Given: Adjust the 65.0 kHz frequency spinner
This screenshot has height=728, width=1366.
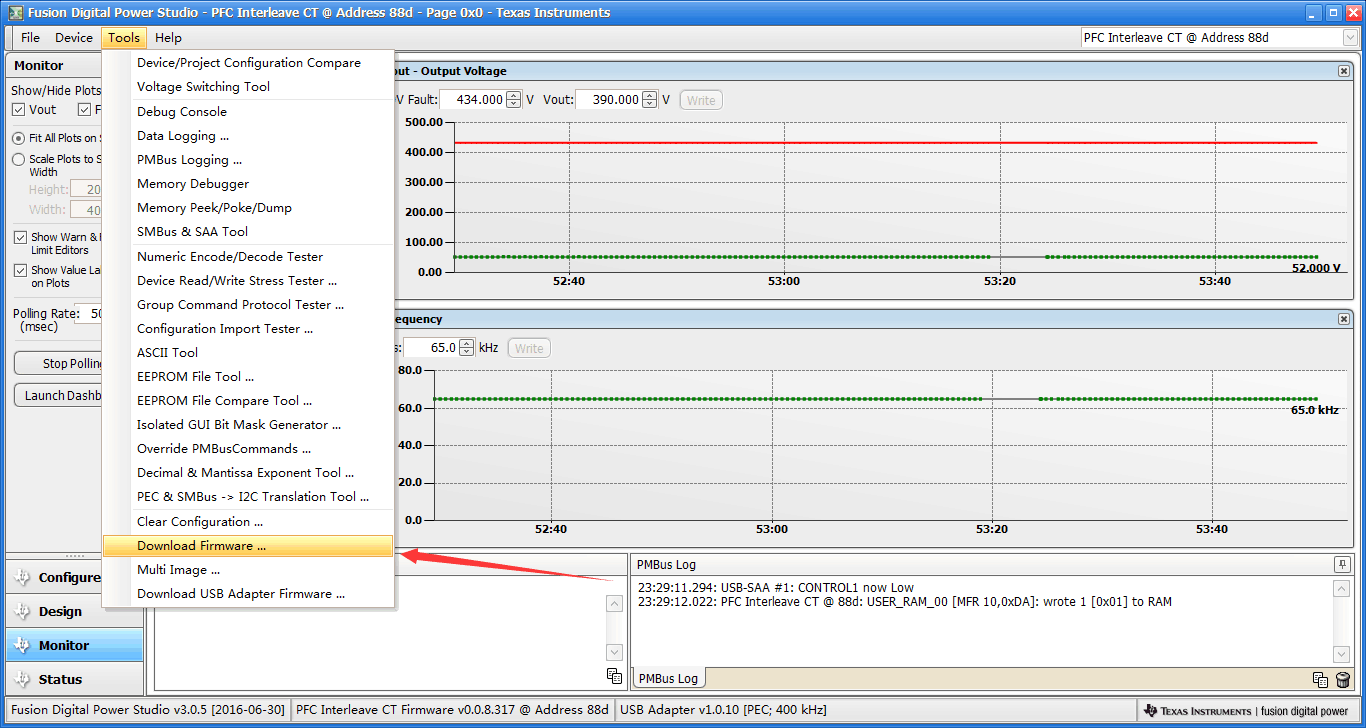Looking at the screenshot, I should click(466, 348).
